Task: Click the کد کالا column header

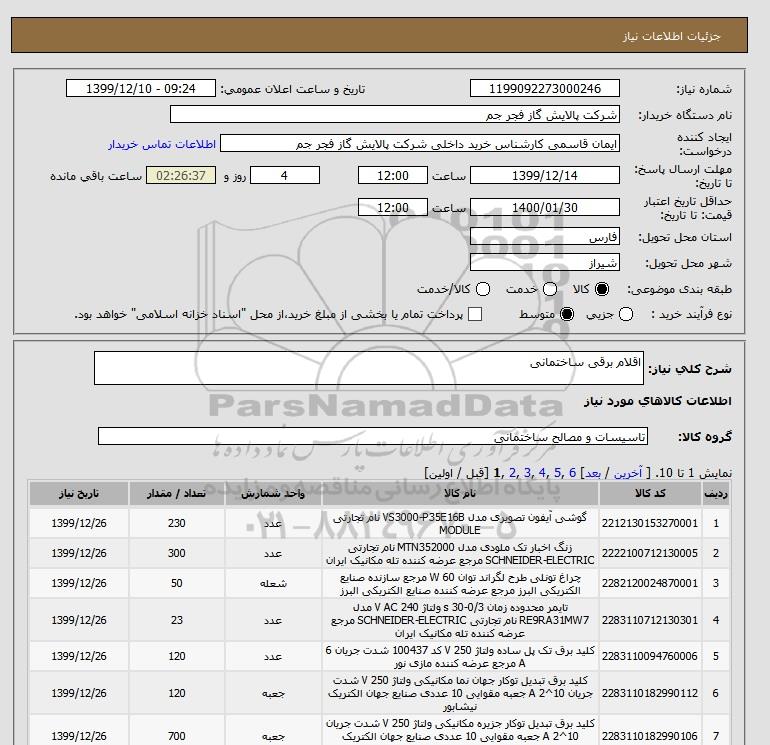Action: coord(650,494)
